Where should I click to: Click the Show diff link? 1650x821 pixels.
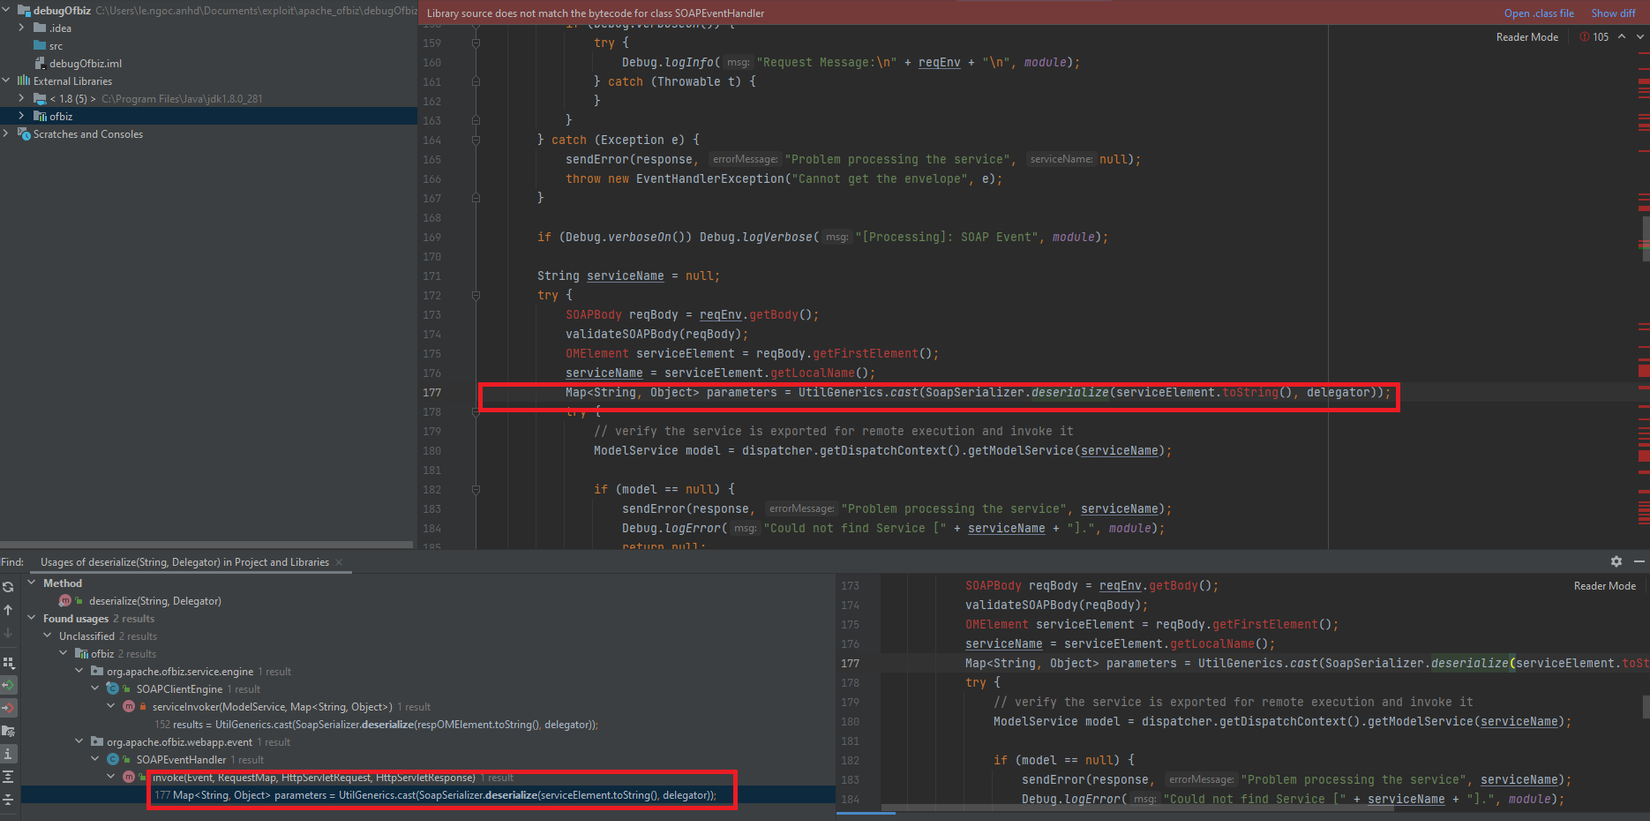pyautogui.click(x=1613, y=13)
